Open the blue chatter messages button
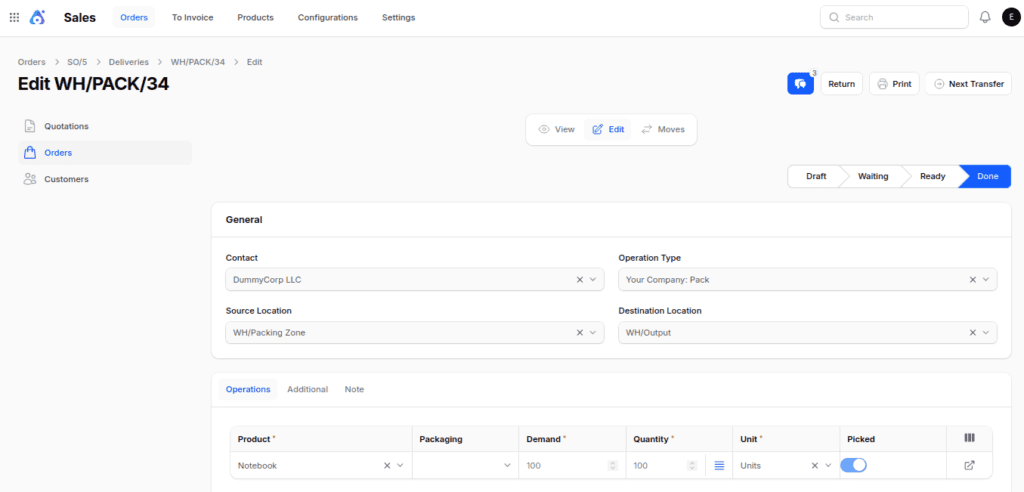The image size is (1024, 492). 800,84
